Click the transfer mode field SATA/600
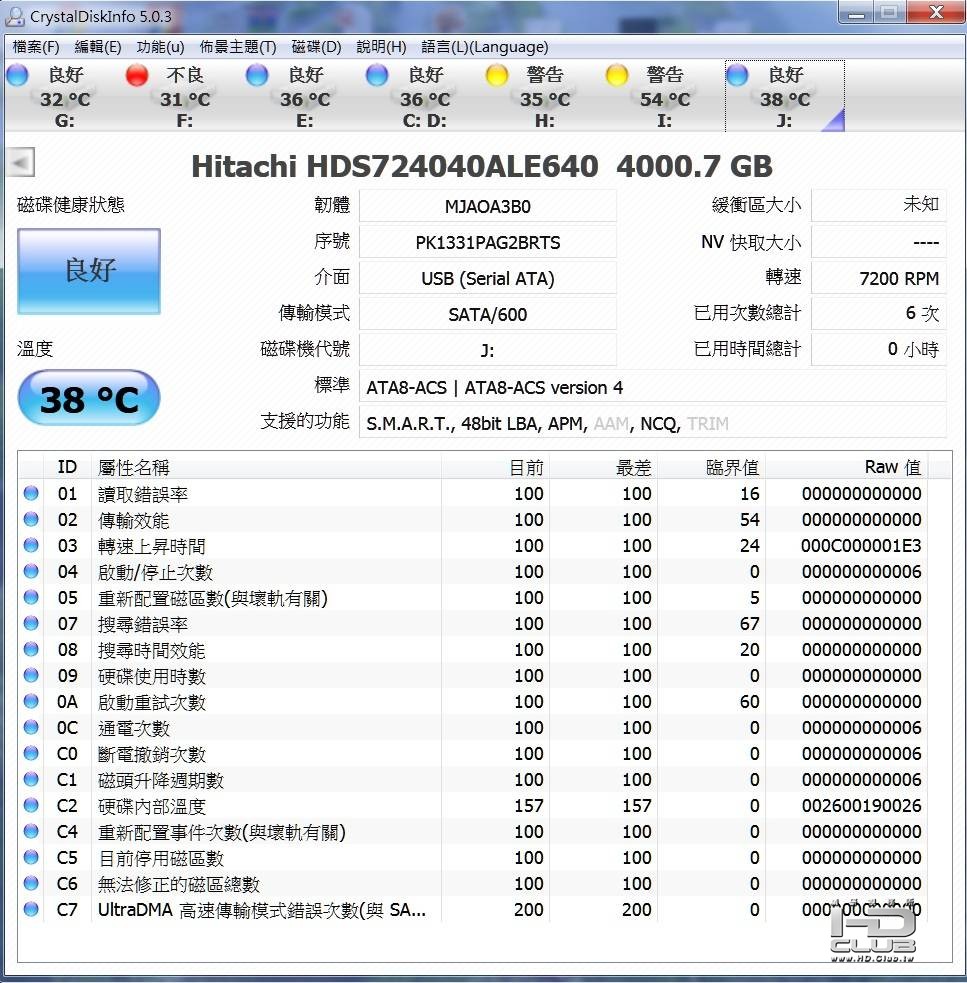 click(x=488, y=314)
